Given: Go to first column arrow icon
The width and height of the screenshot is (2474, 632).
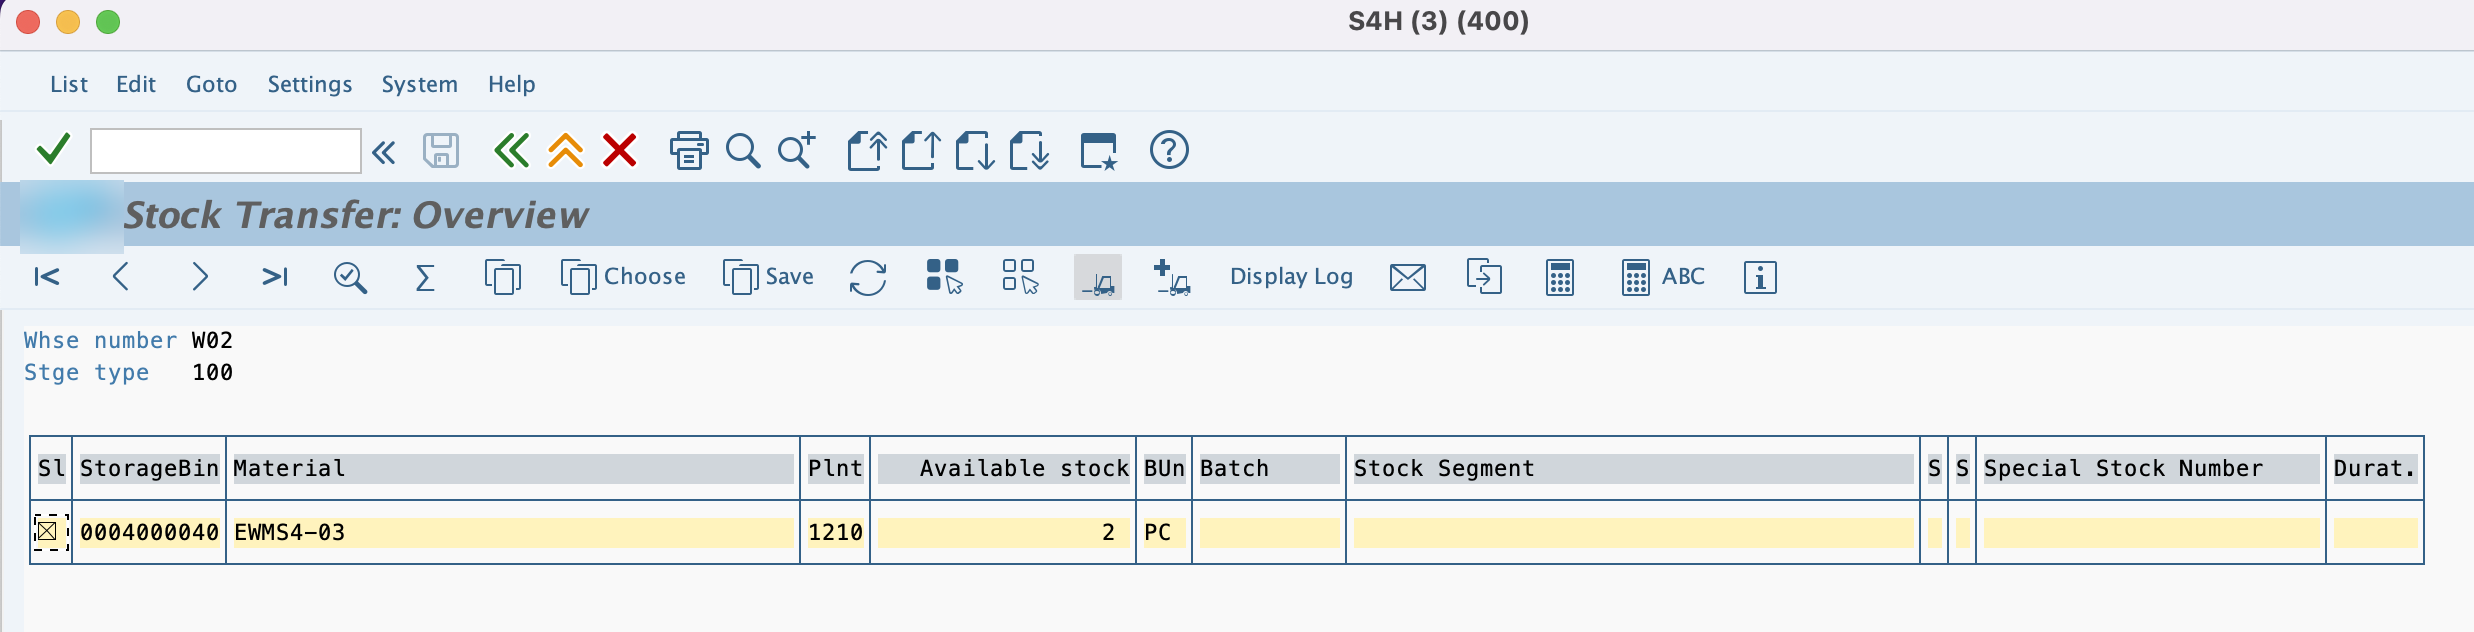Looking at the screenshot, I should (x=47, y=277).
